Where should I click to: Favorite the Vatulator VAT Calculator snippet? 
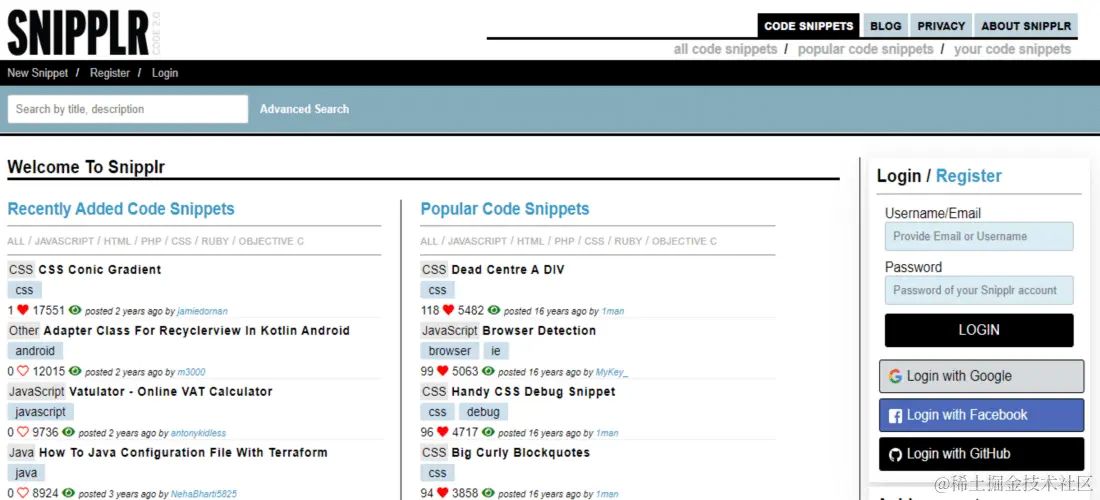point(23,433)
